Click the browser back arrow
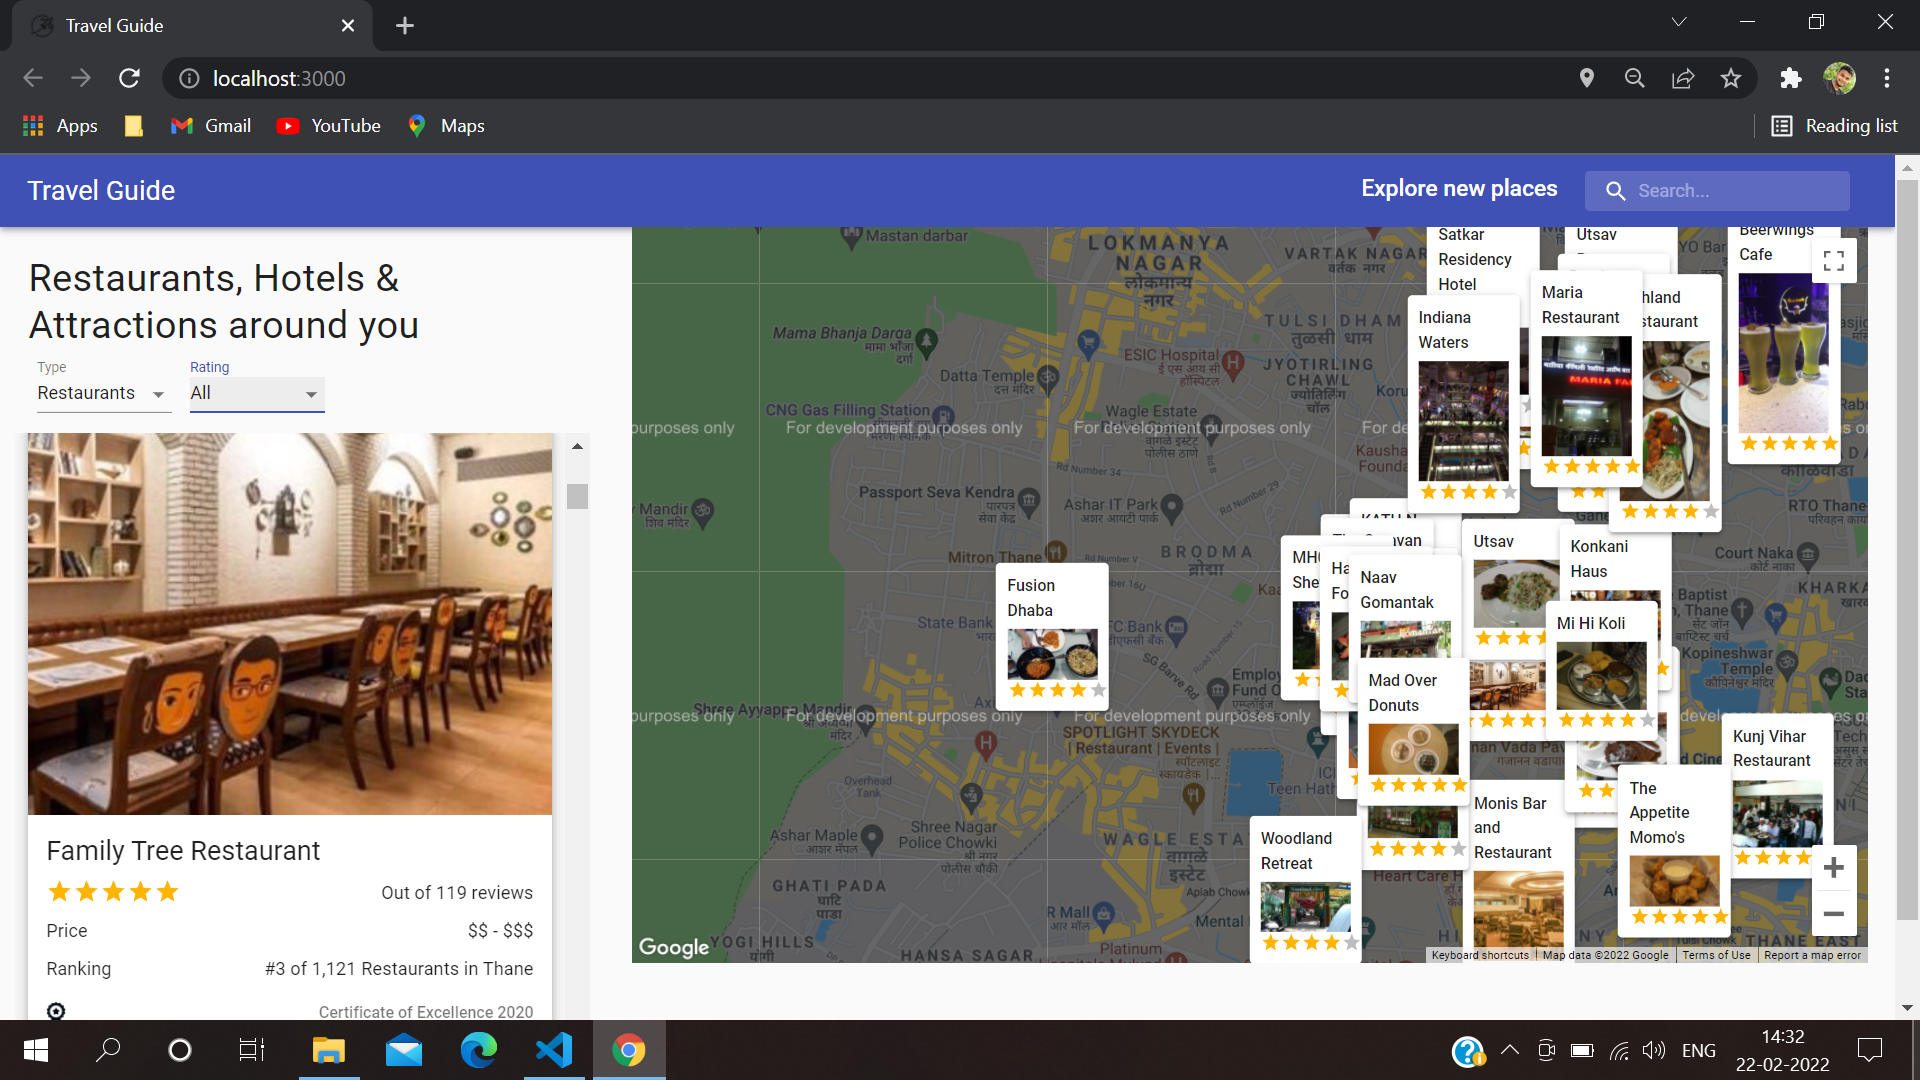Screen dimensions: 1920x1080 [x=33, y=78]
